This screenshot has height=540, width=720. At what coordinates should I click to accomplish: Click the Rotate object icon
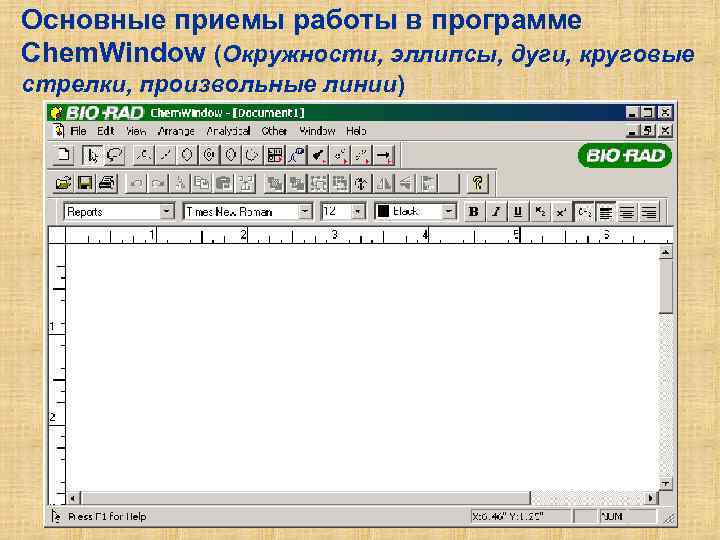click(x=361, y=184)
